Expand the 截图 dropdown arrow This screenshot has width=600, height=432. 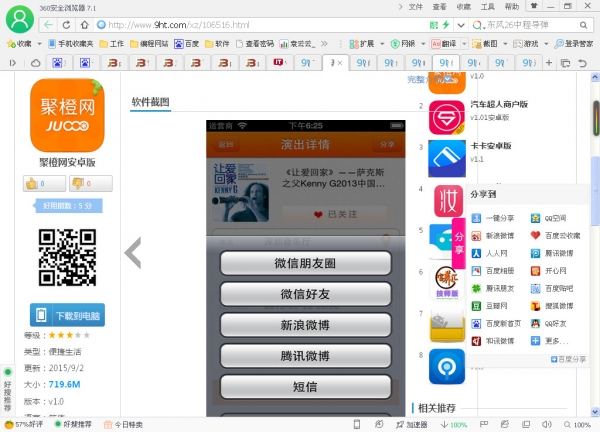(x=505, y=44)
